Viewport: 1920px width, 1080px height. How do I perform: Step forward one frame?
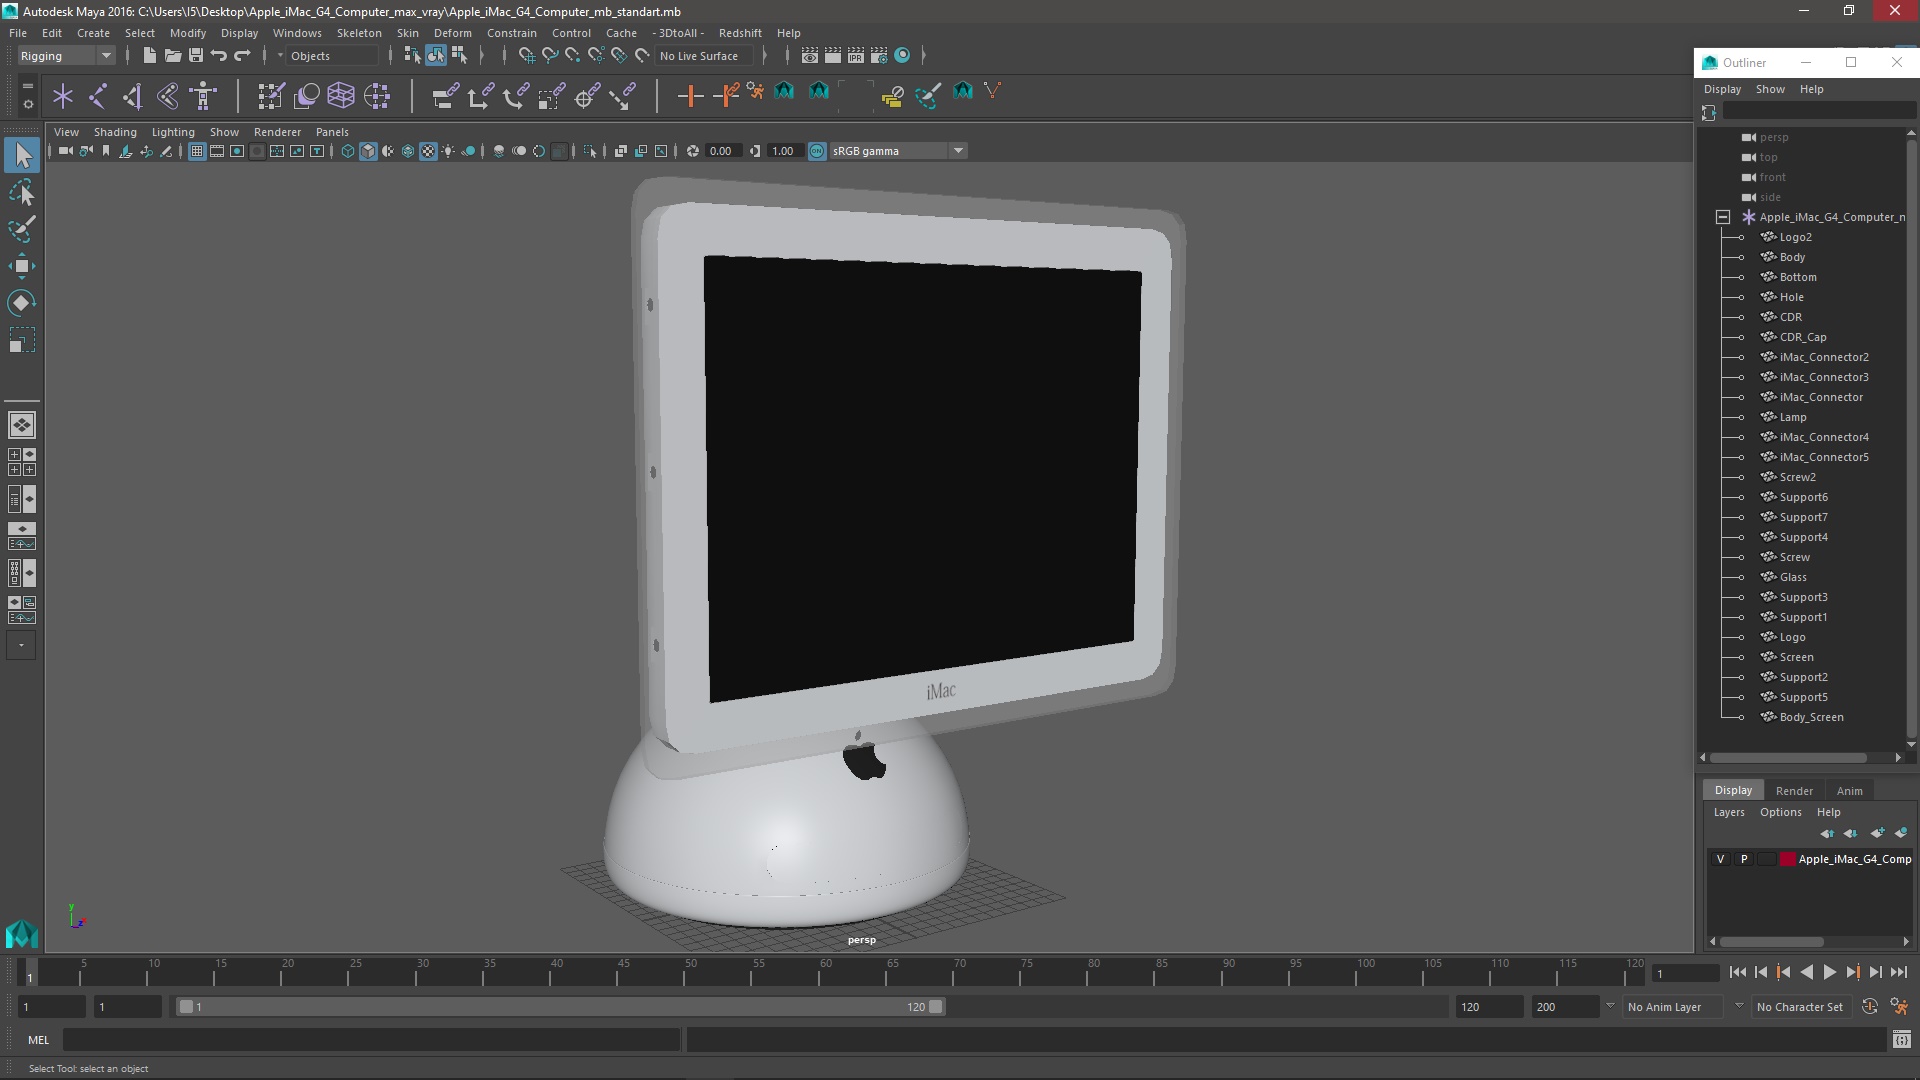(1875, 972)
